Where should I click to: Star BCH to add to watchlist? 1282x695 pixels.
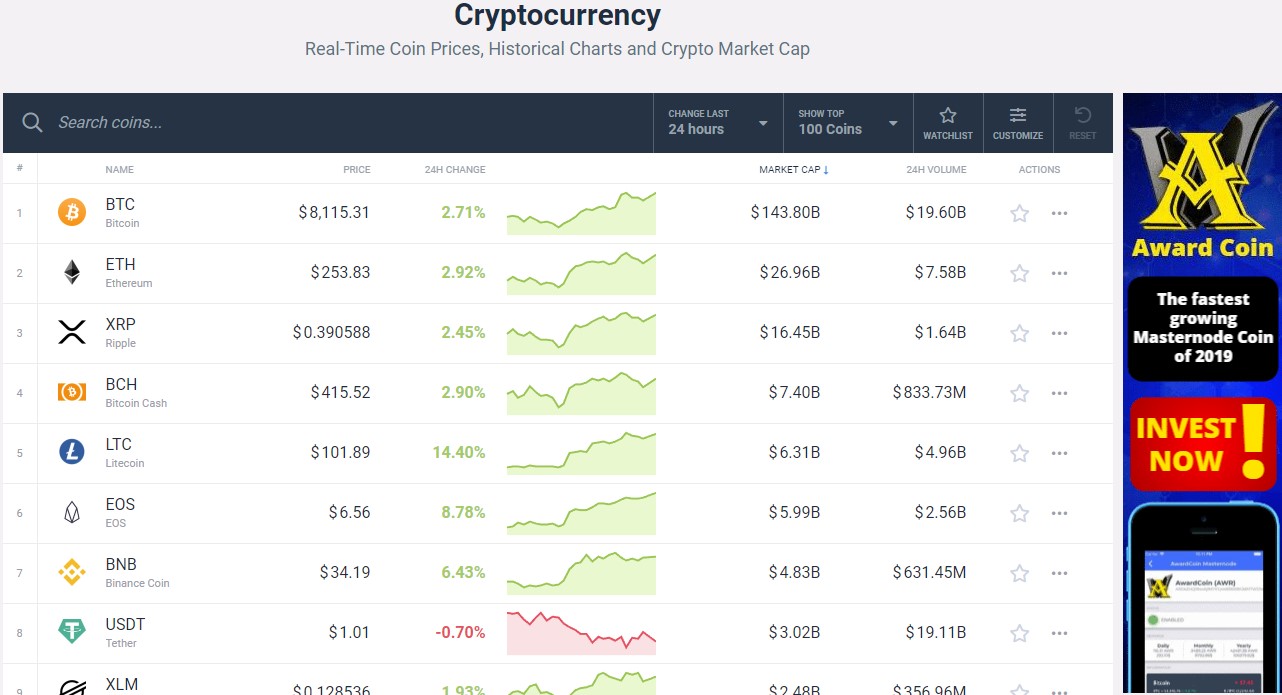pos(1019,393)
